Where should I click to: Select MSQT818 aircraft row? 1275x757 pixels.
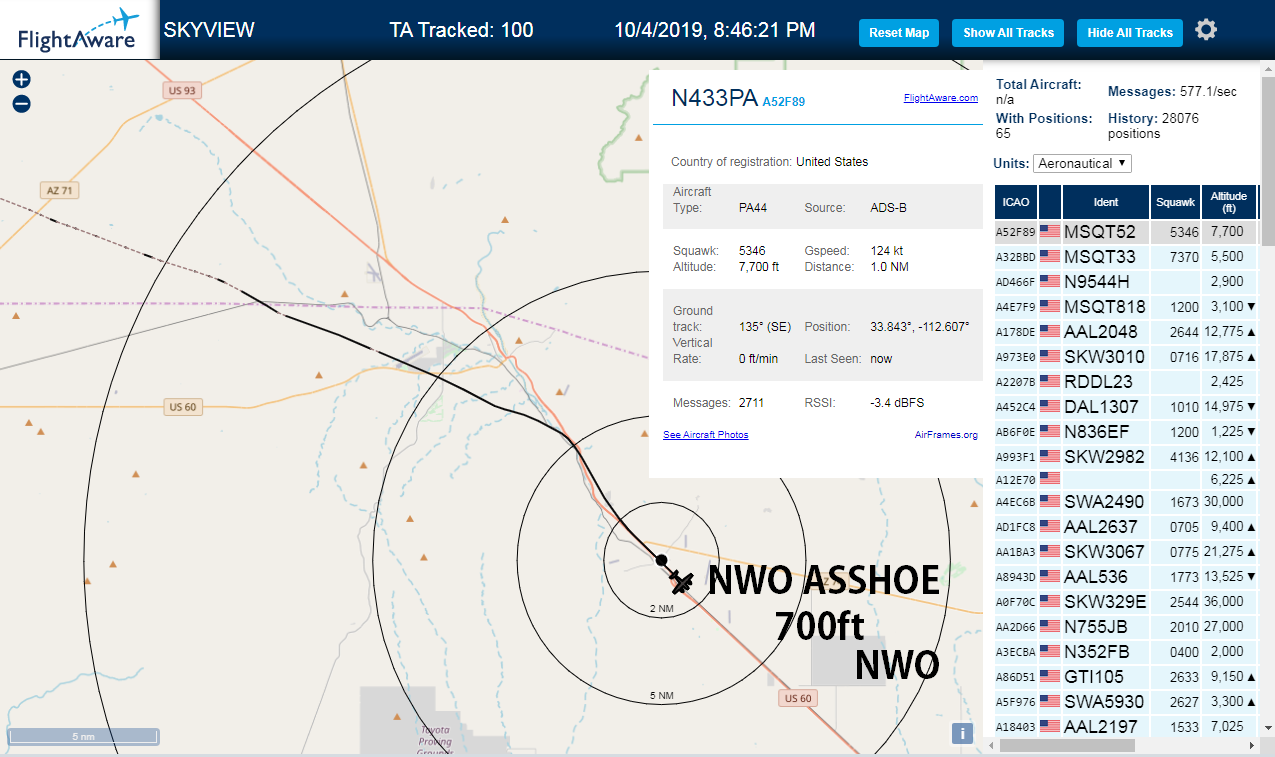(x=1126, y=306)
